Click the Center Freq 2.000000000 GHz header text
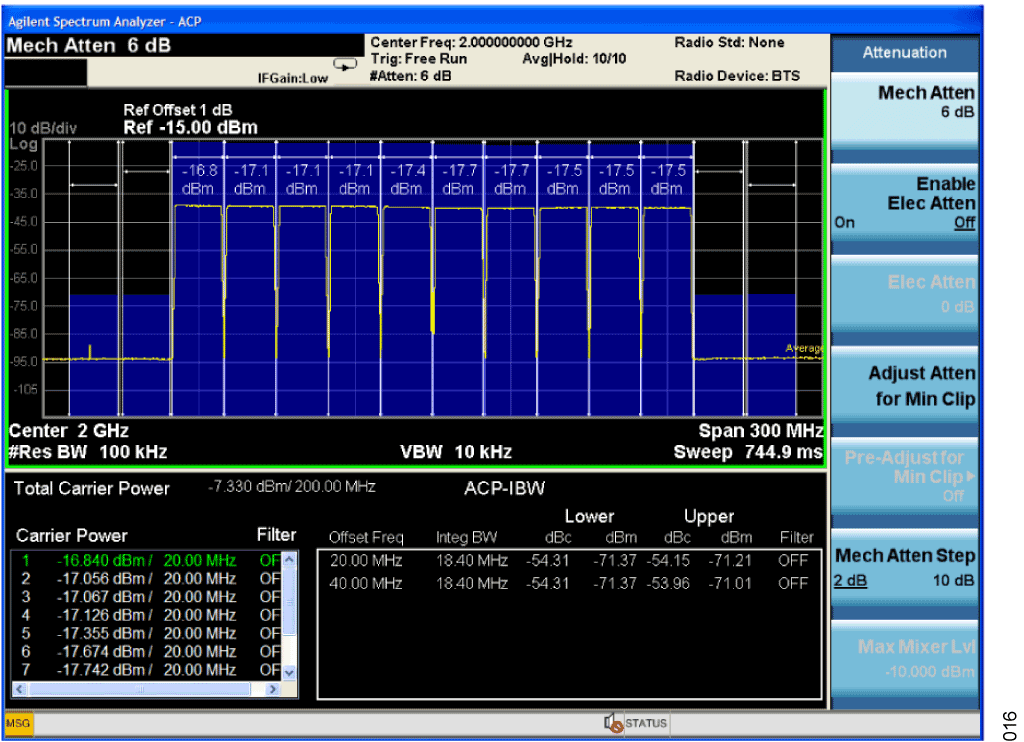 click(471, 42)
